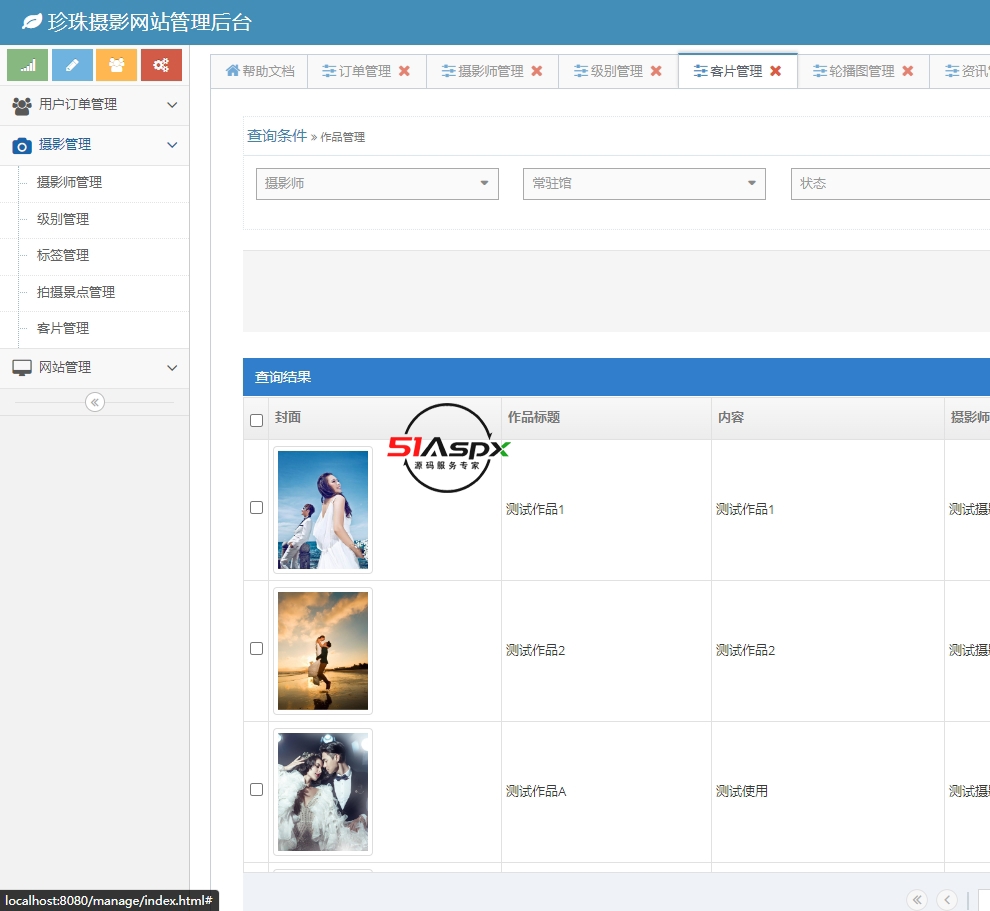990x911 pixels.
Task: Click the camera icon beside 摄影管理
Action: (22, 146)
